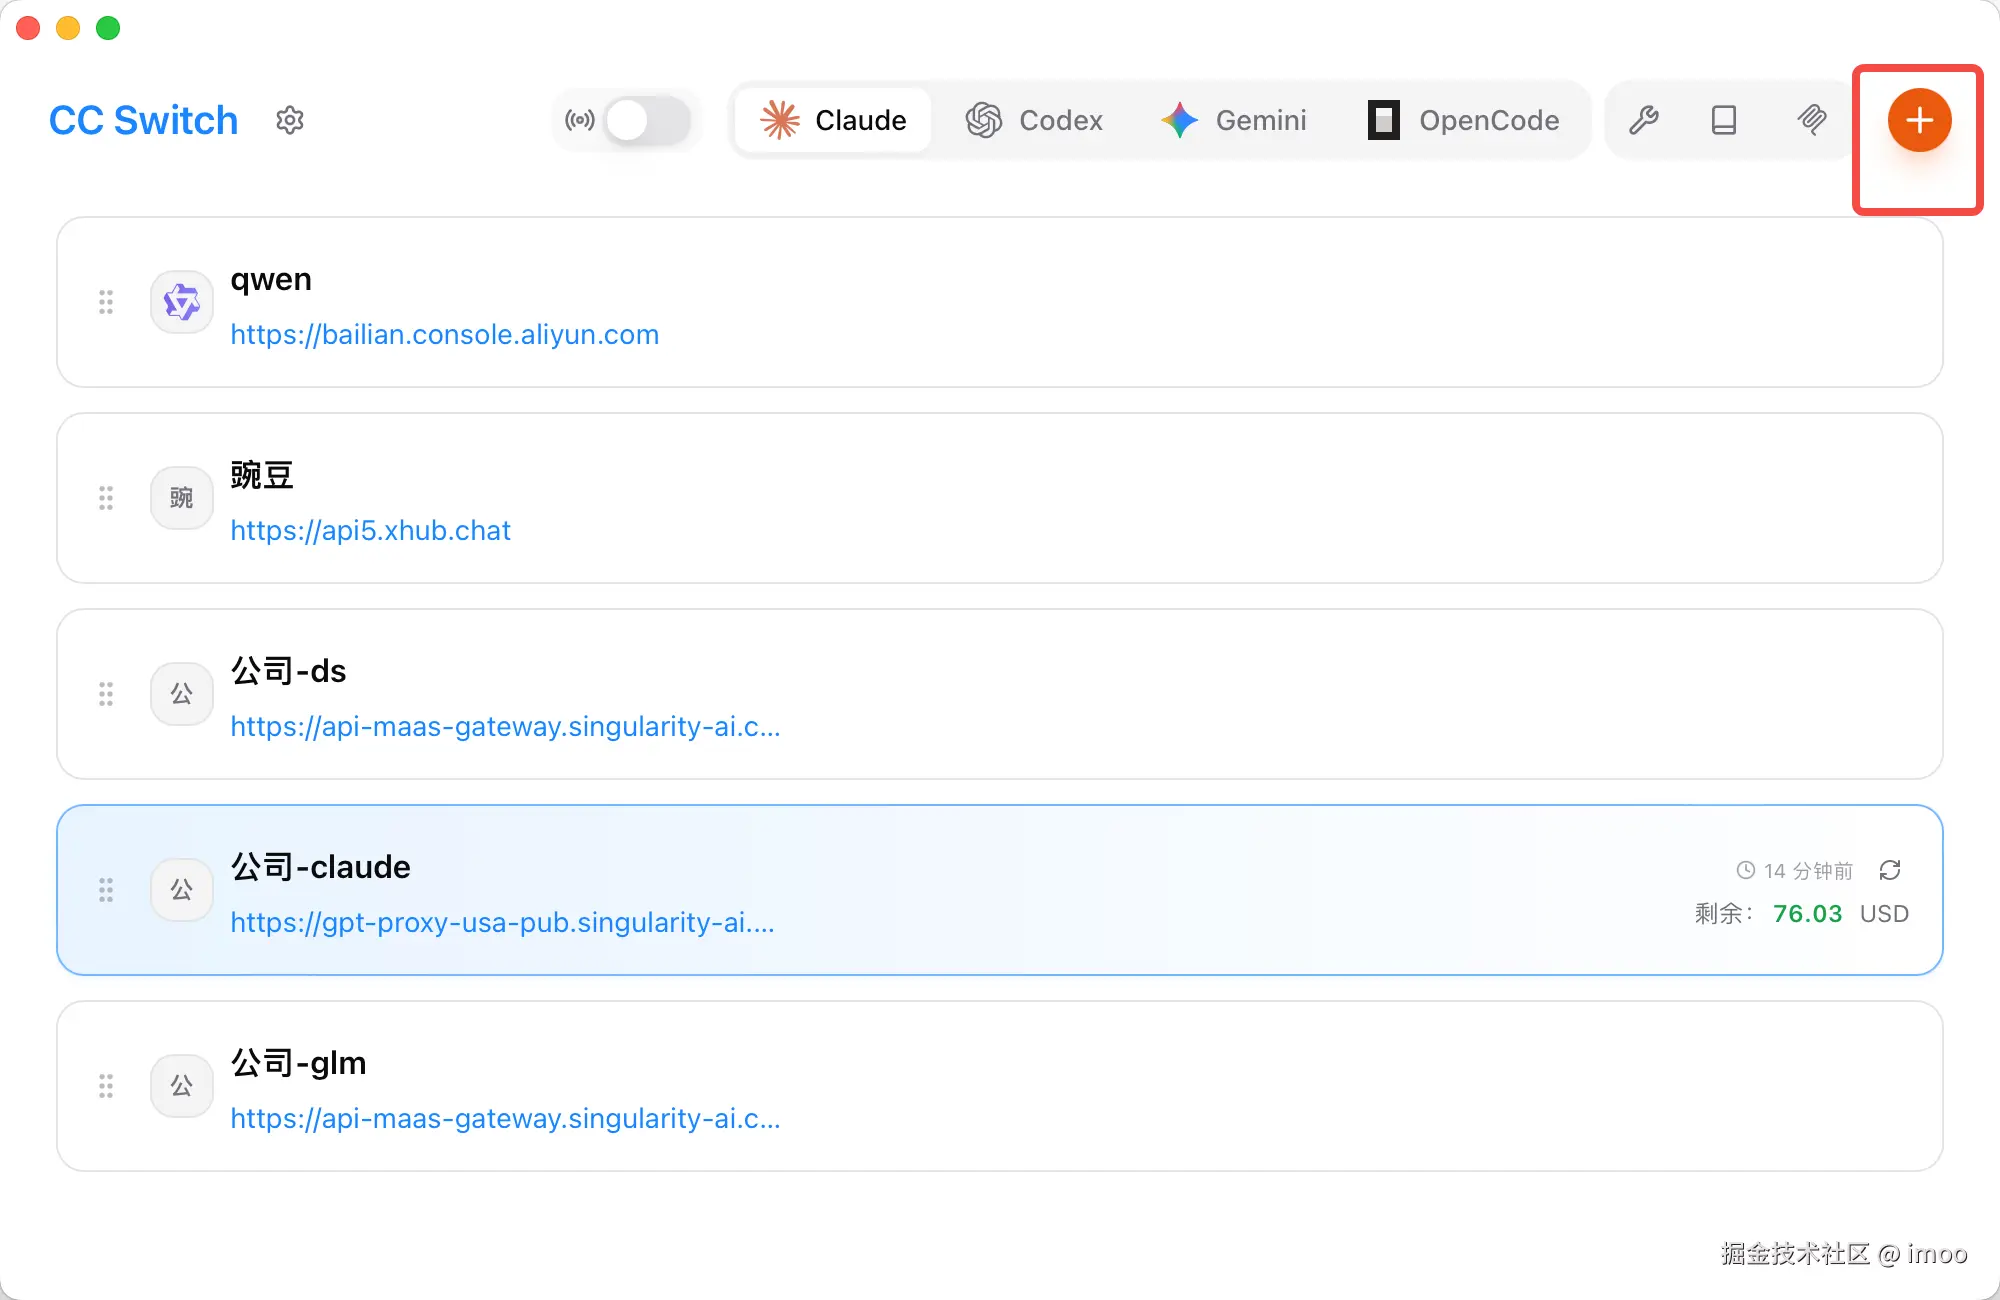Grab the drag handle of 公司-ds
The width and height of the screenshot is (2000, 1300).
pos(106,694)
